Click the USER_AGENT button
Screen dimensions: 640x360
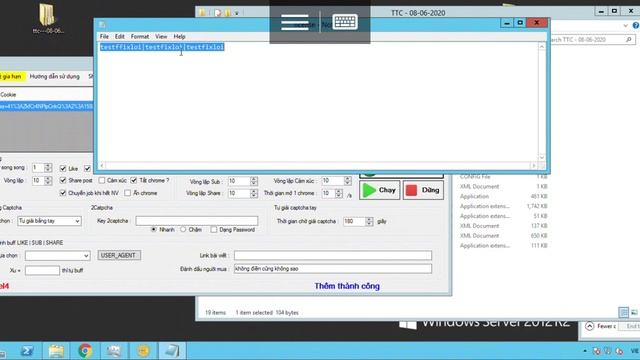[x=119, y=255]
